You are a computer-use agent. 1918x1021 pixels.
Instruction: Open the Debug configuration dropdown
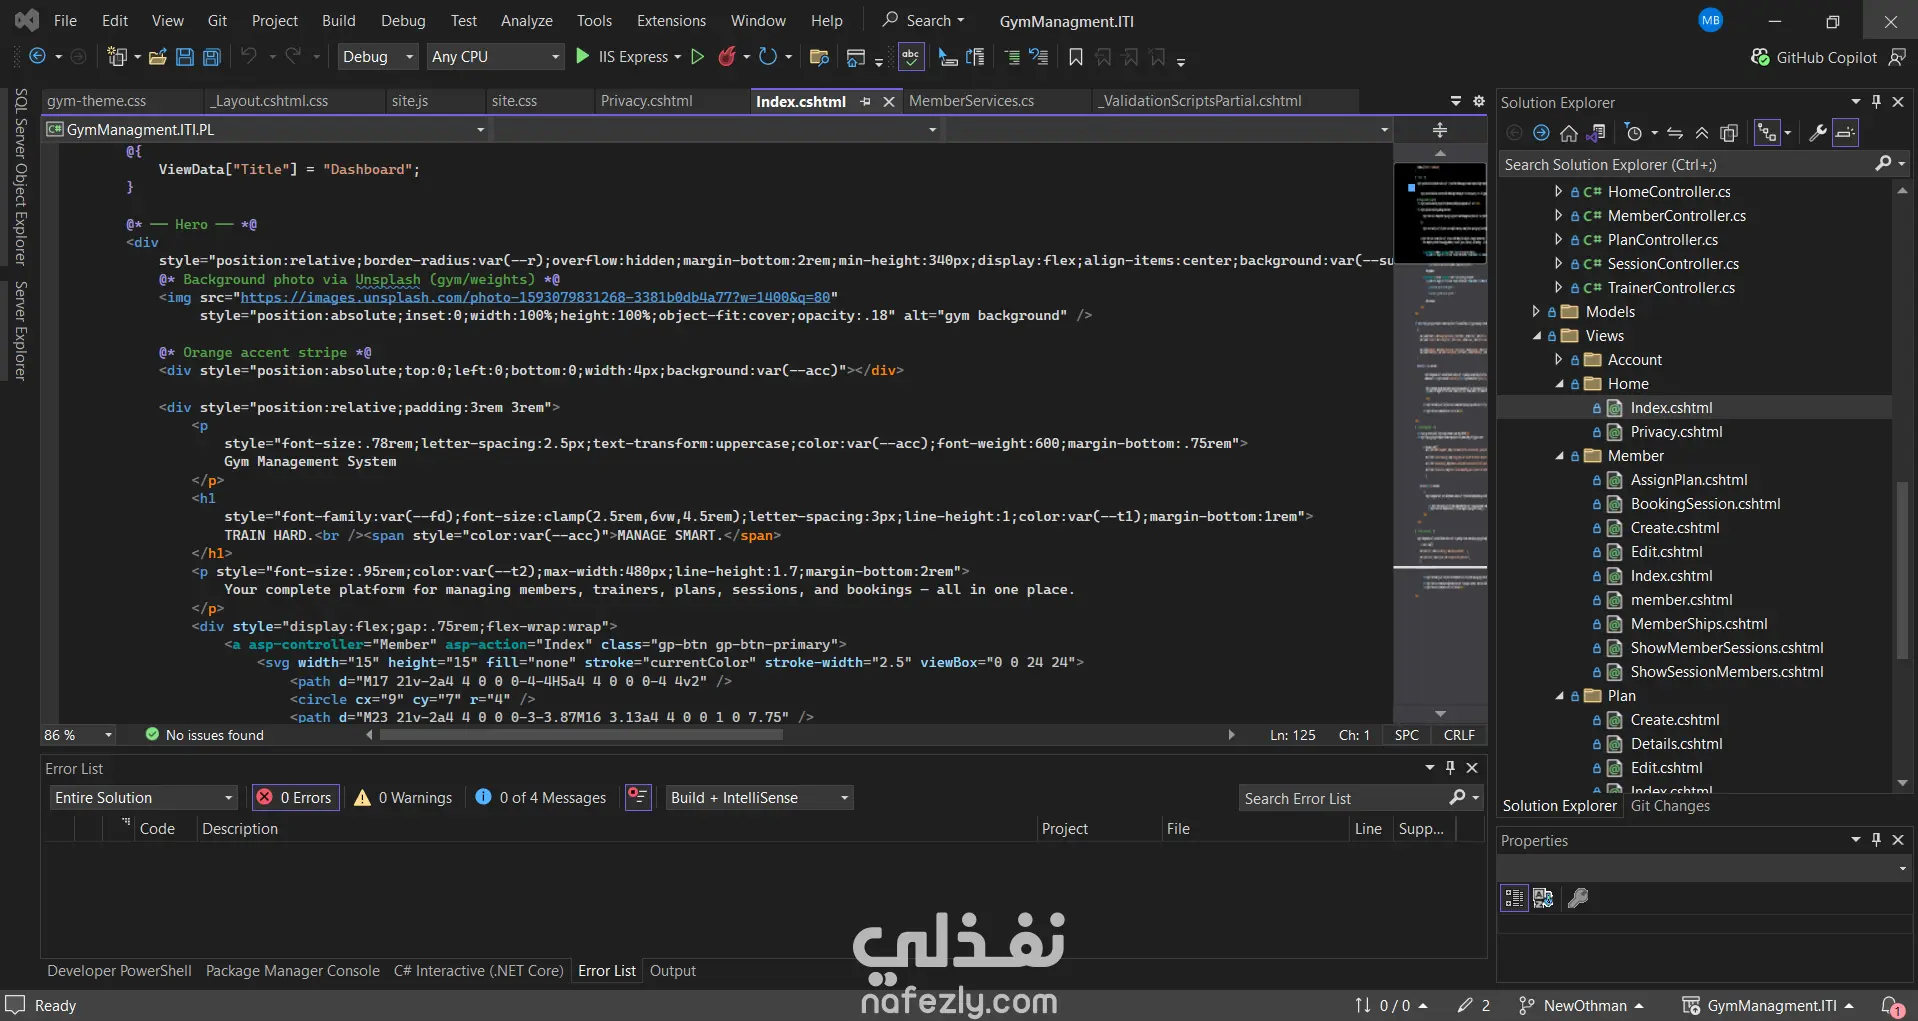tap(378, 57)
